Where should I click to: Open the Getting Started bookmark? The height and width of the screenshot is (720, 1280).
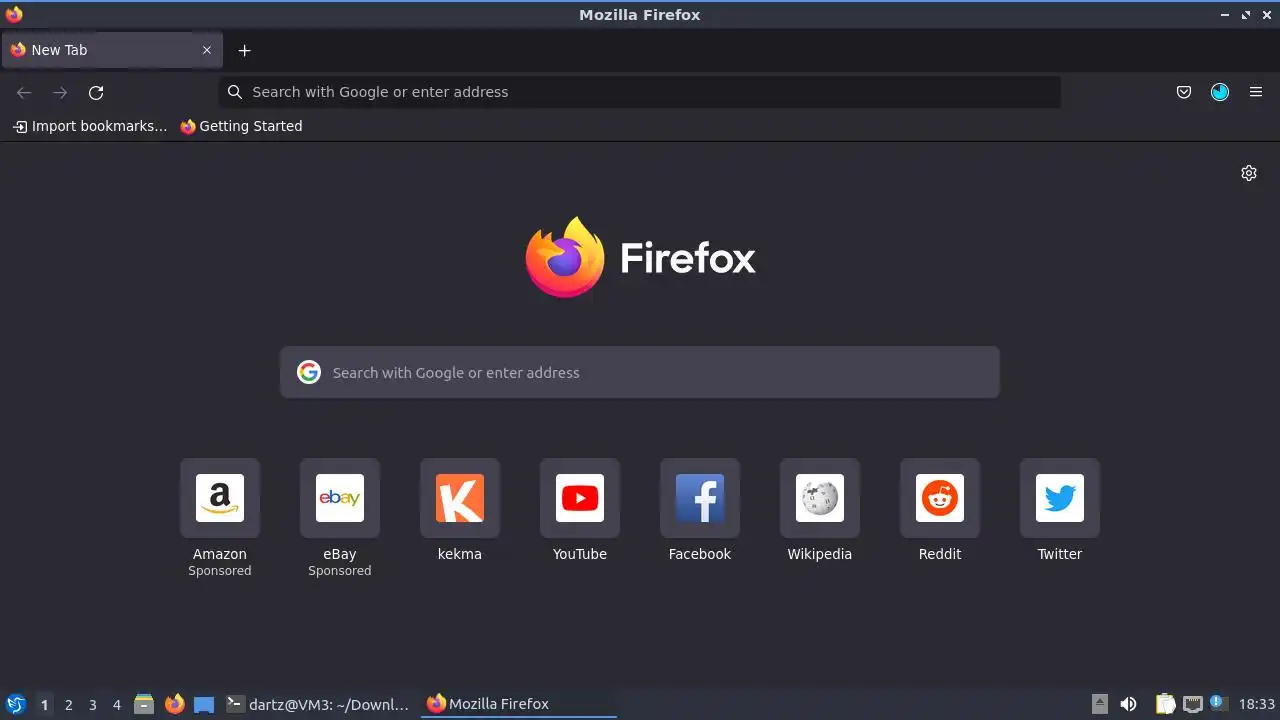tap(241, 126)
